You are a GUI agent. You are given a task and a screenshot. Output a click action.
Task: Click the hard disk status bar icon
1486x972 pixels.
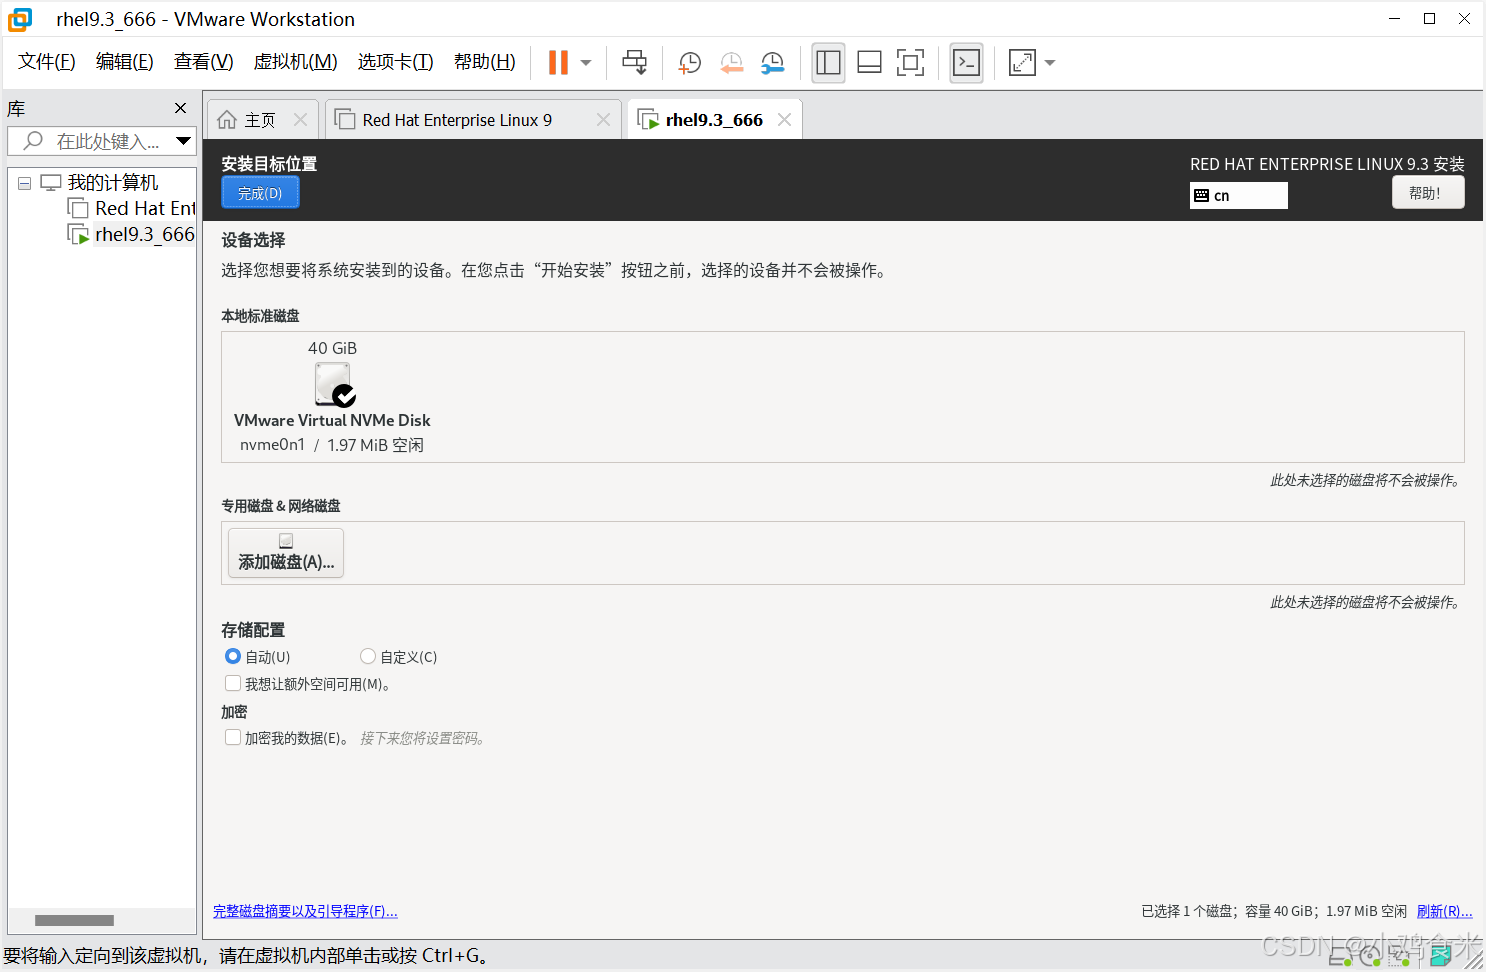coord(1341,956)
